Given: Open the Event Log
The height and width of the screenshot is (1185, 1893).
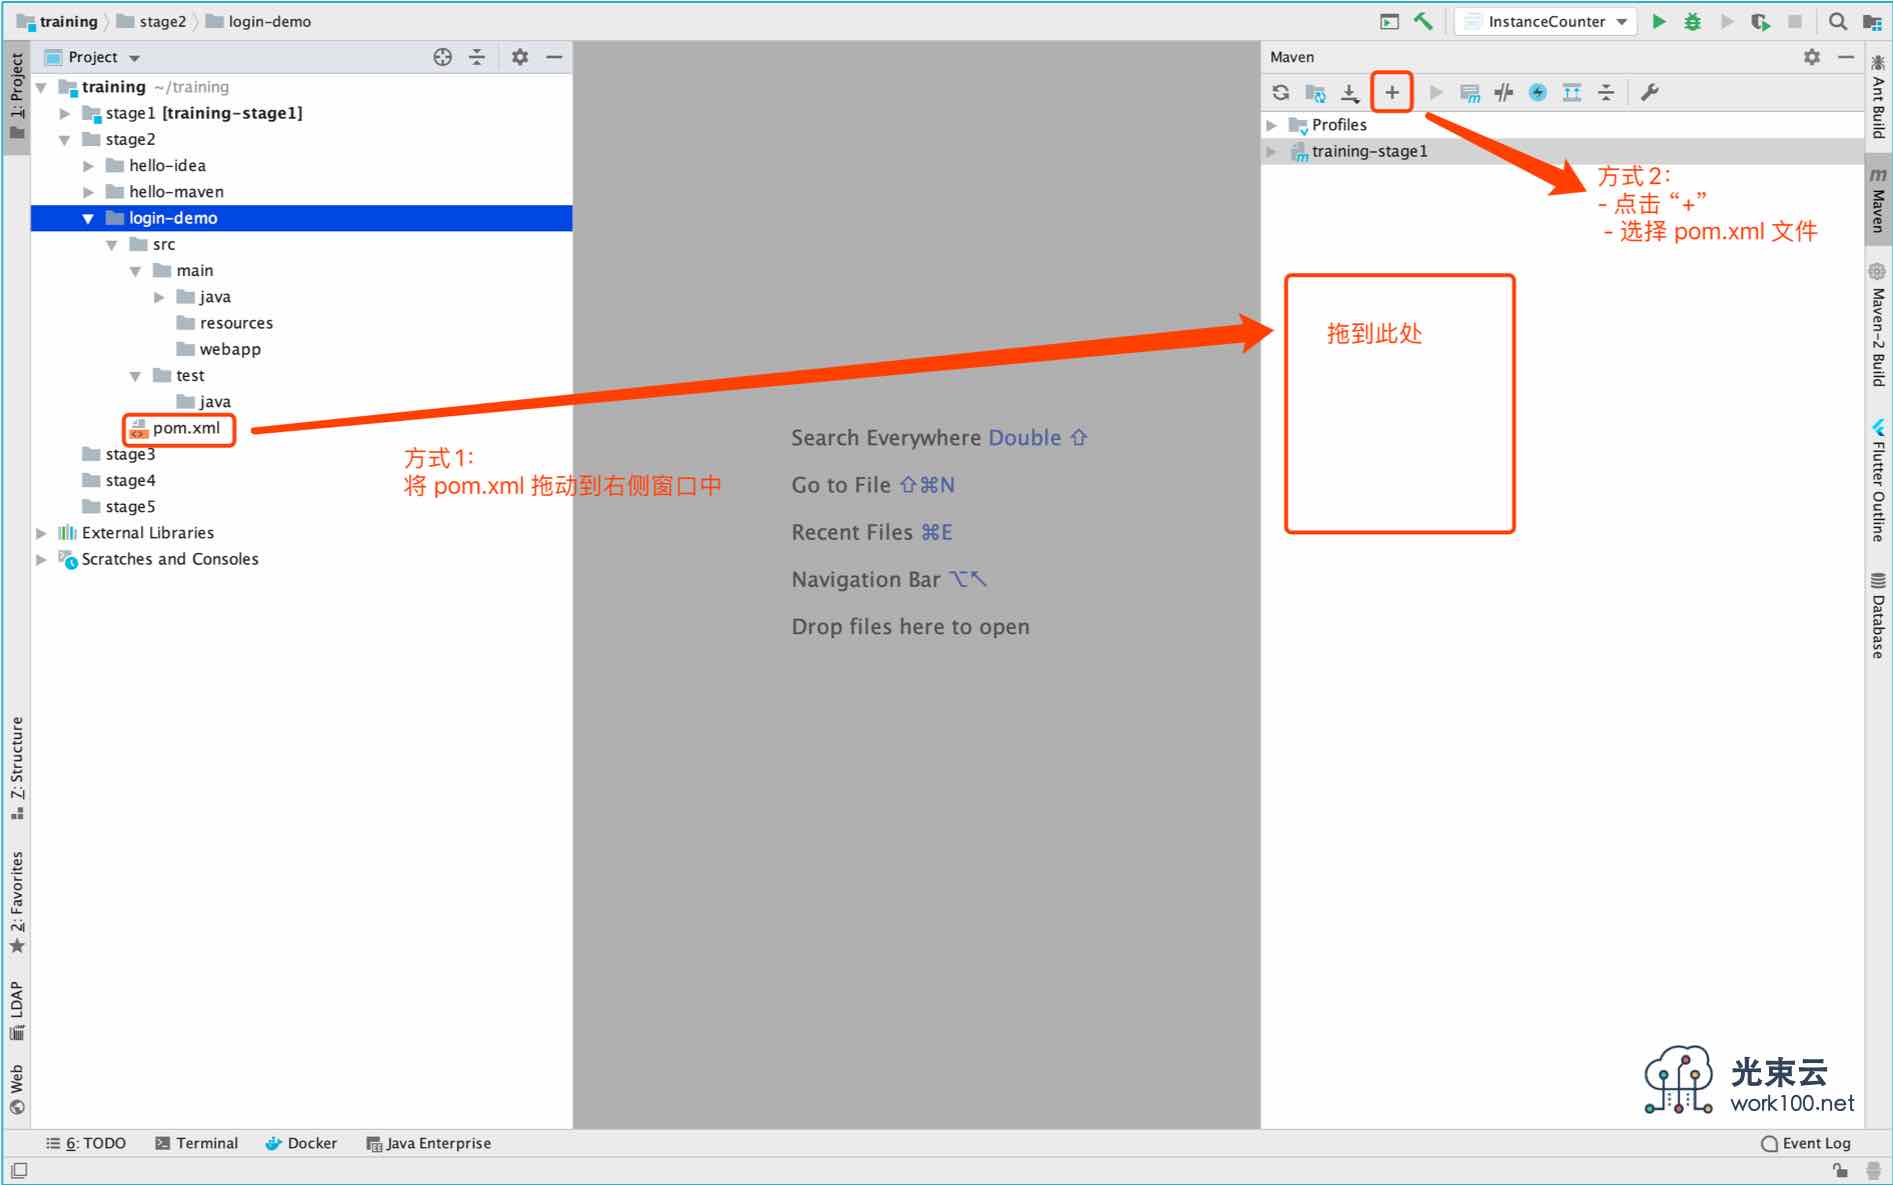Looking at the screenshot, I should click(x=1806, y=1143).
